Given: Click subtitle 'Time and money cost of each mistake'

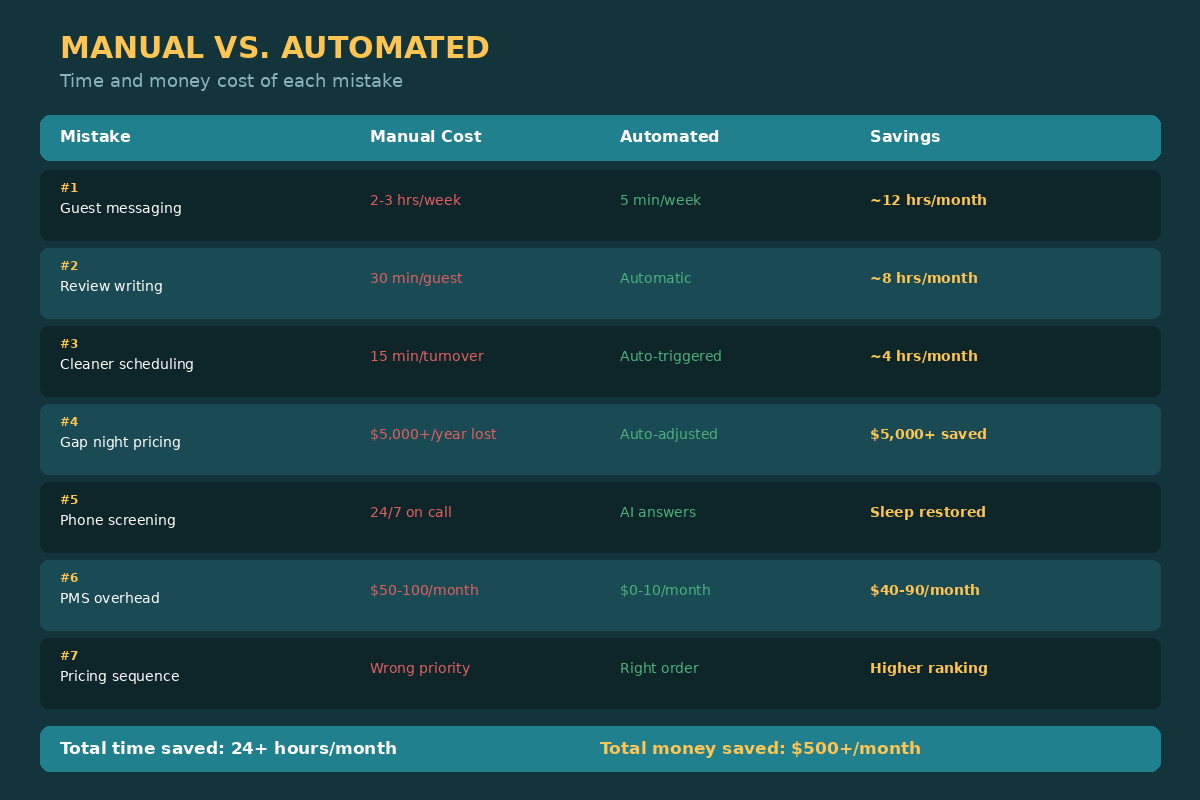Looking at the screenshot, I should coord(231,81).
